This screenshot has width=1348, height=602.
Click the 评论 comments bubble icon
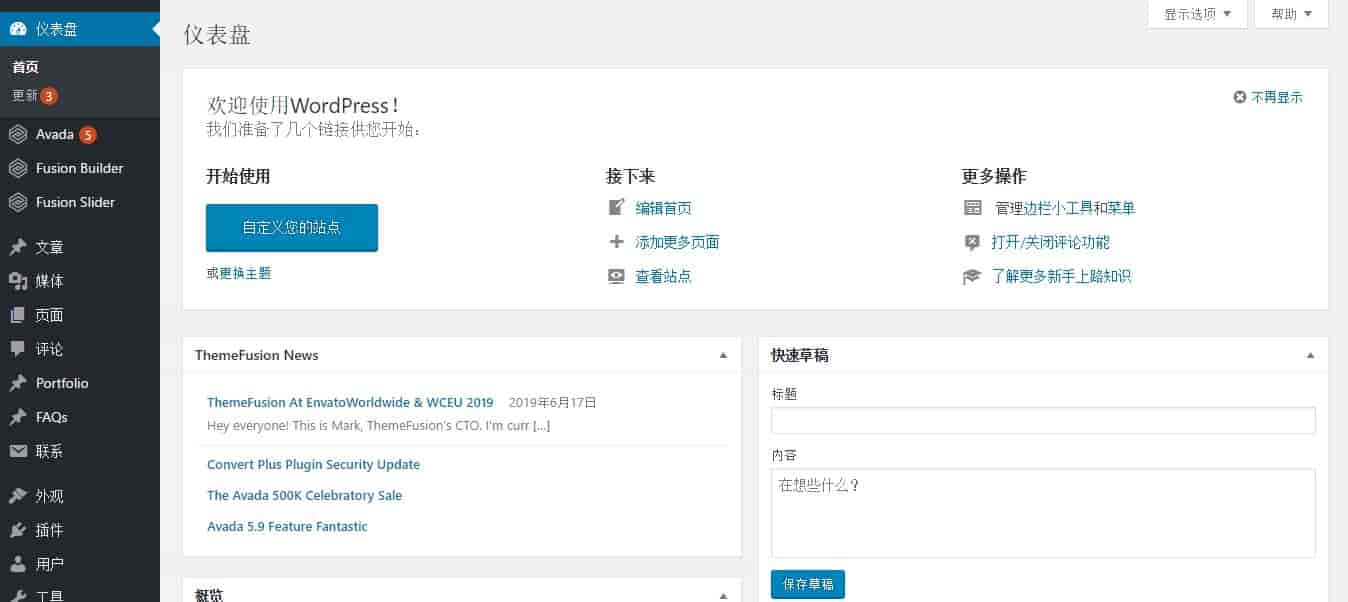click(17, 349)
